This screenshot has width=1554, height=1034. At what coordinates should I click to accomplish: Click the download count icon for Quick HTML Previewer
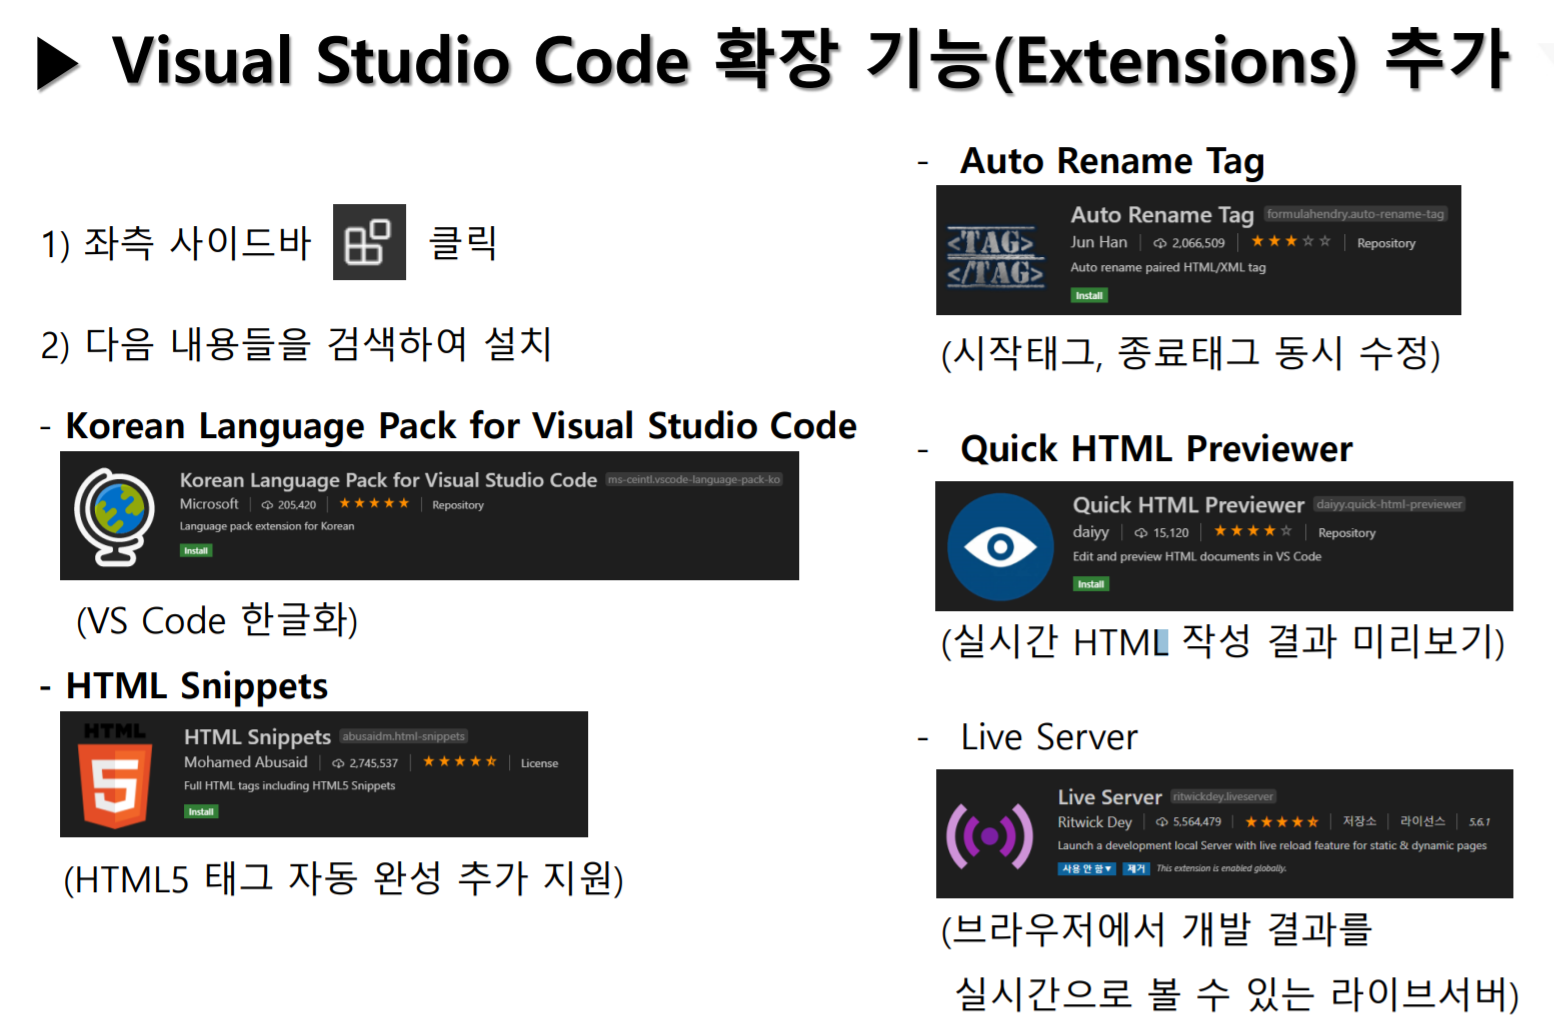click(x=1141, y=533)
